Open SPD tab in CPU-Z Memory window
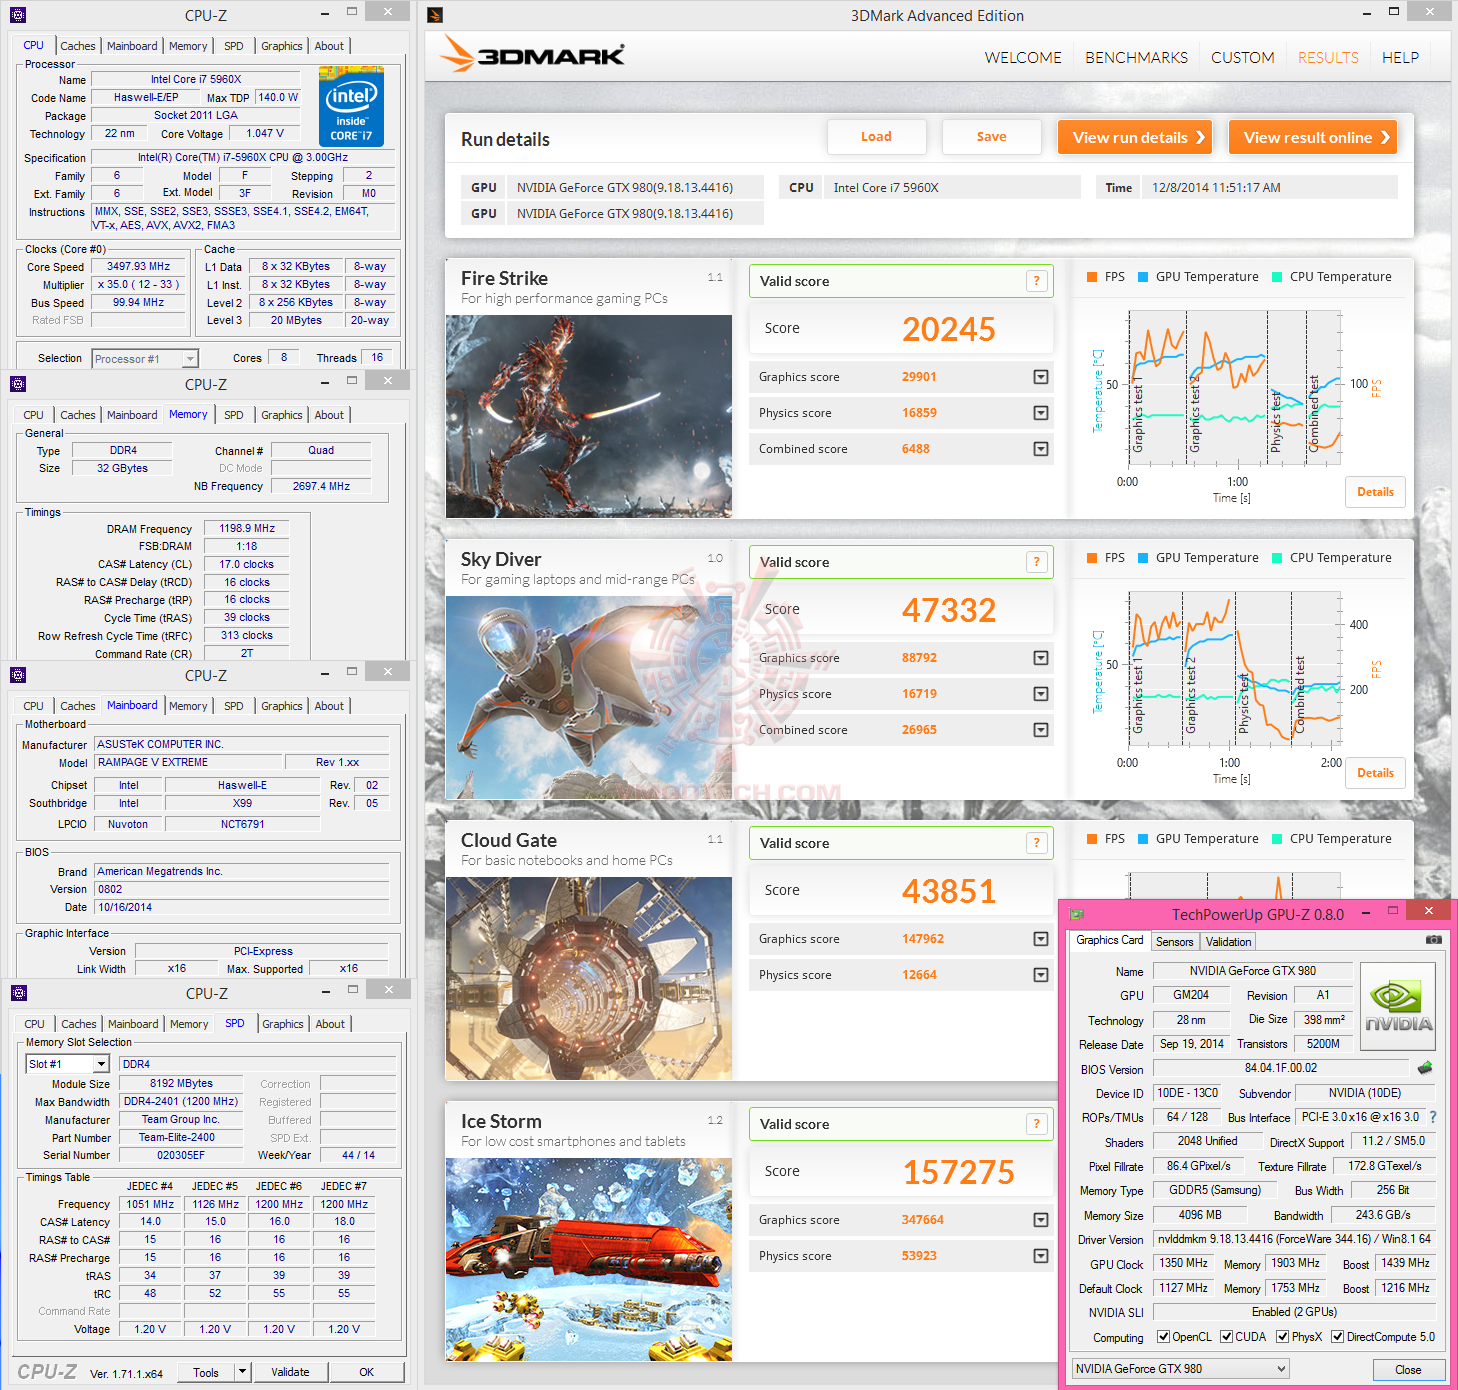 coord(233,415)
